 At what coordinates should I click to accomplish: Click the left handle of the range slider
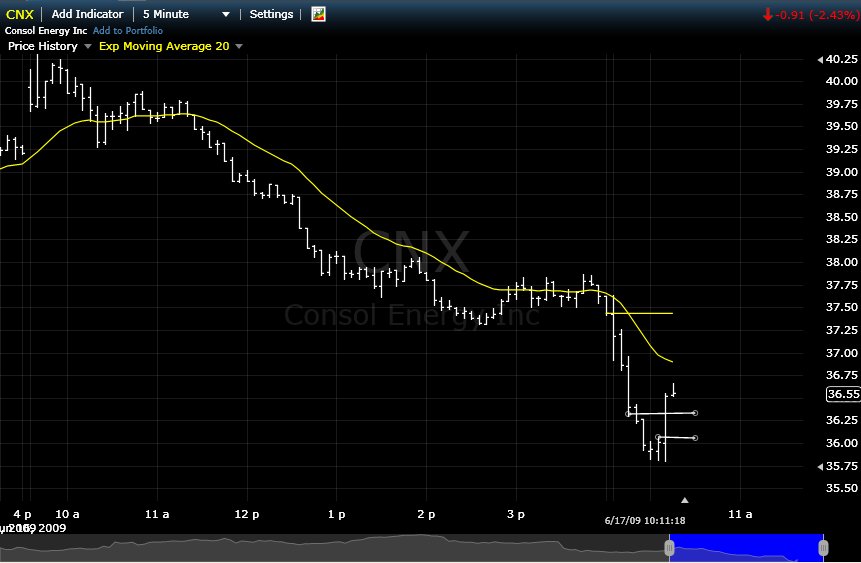pyautogui.click(x=669, y=548)
